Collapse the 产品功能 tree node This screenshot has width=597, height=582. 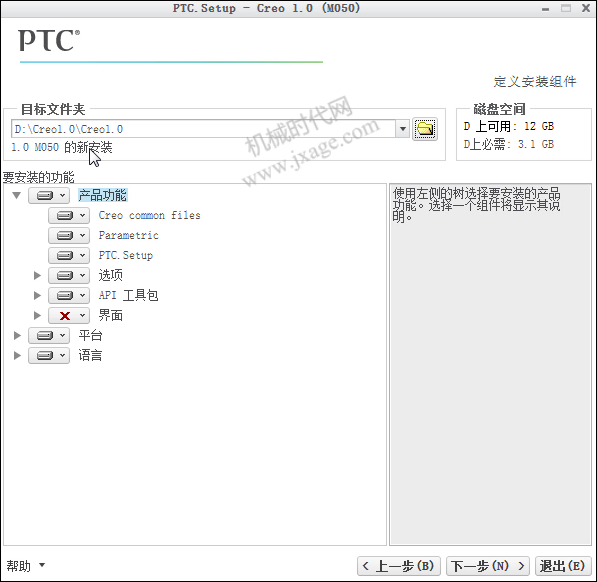coord(16,196)
